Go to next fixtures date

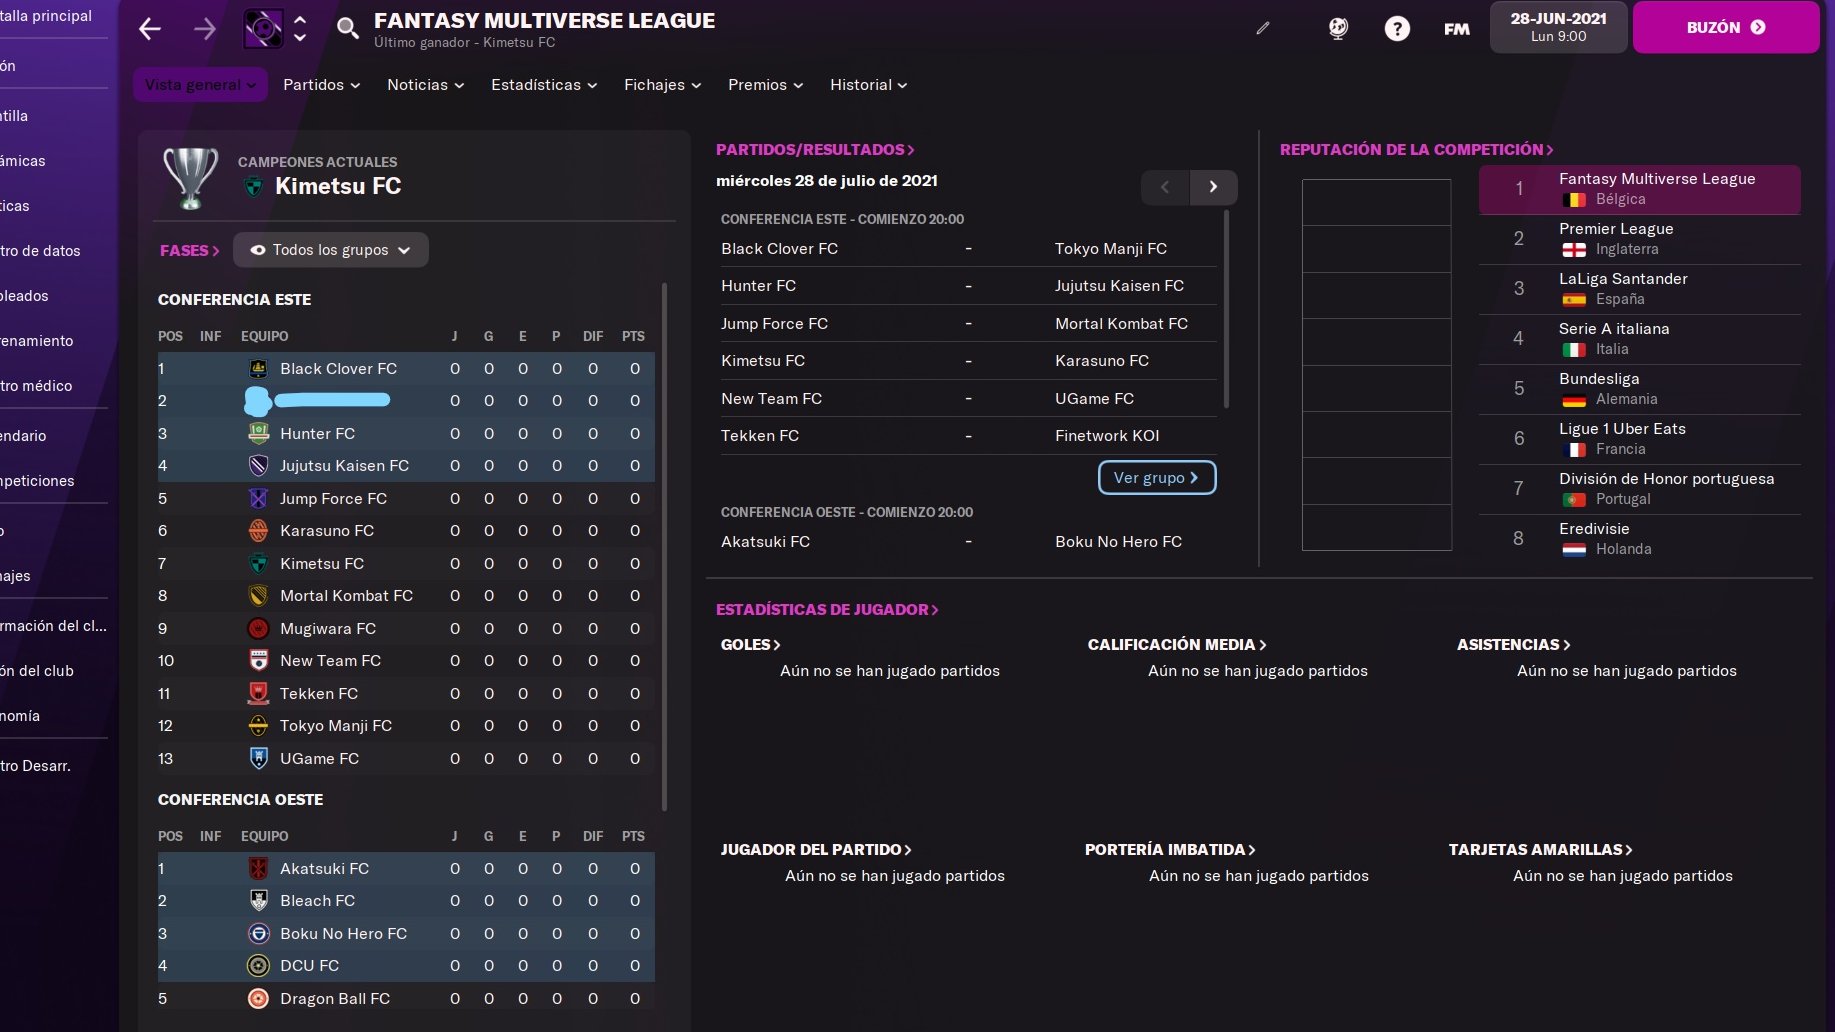(x=1213, y=187)
